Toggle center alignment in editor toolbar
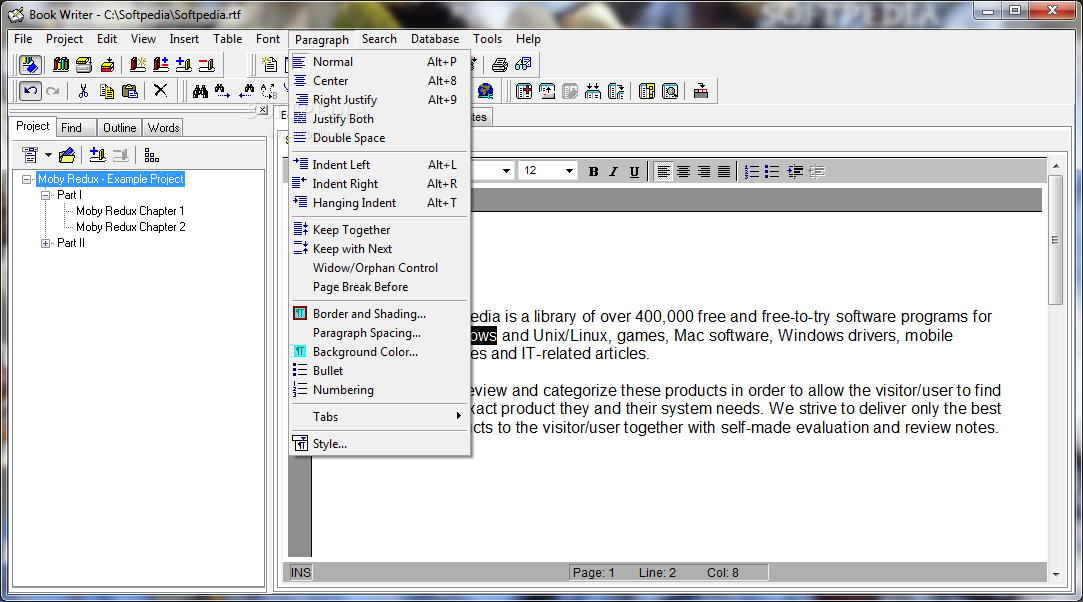Viewport: 1083px width, 602px height. [684, 171]
